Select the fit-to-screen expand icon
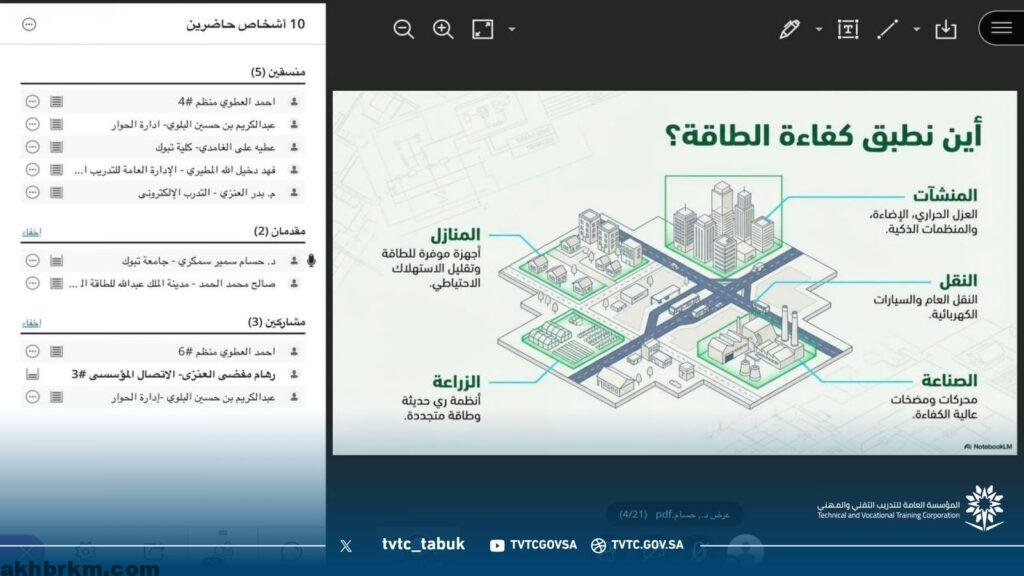Viewport: 1024px width, 576px height. click(x=483, y=29)
